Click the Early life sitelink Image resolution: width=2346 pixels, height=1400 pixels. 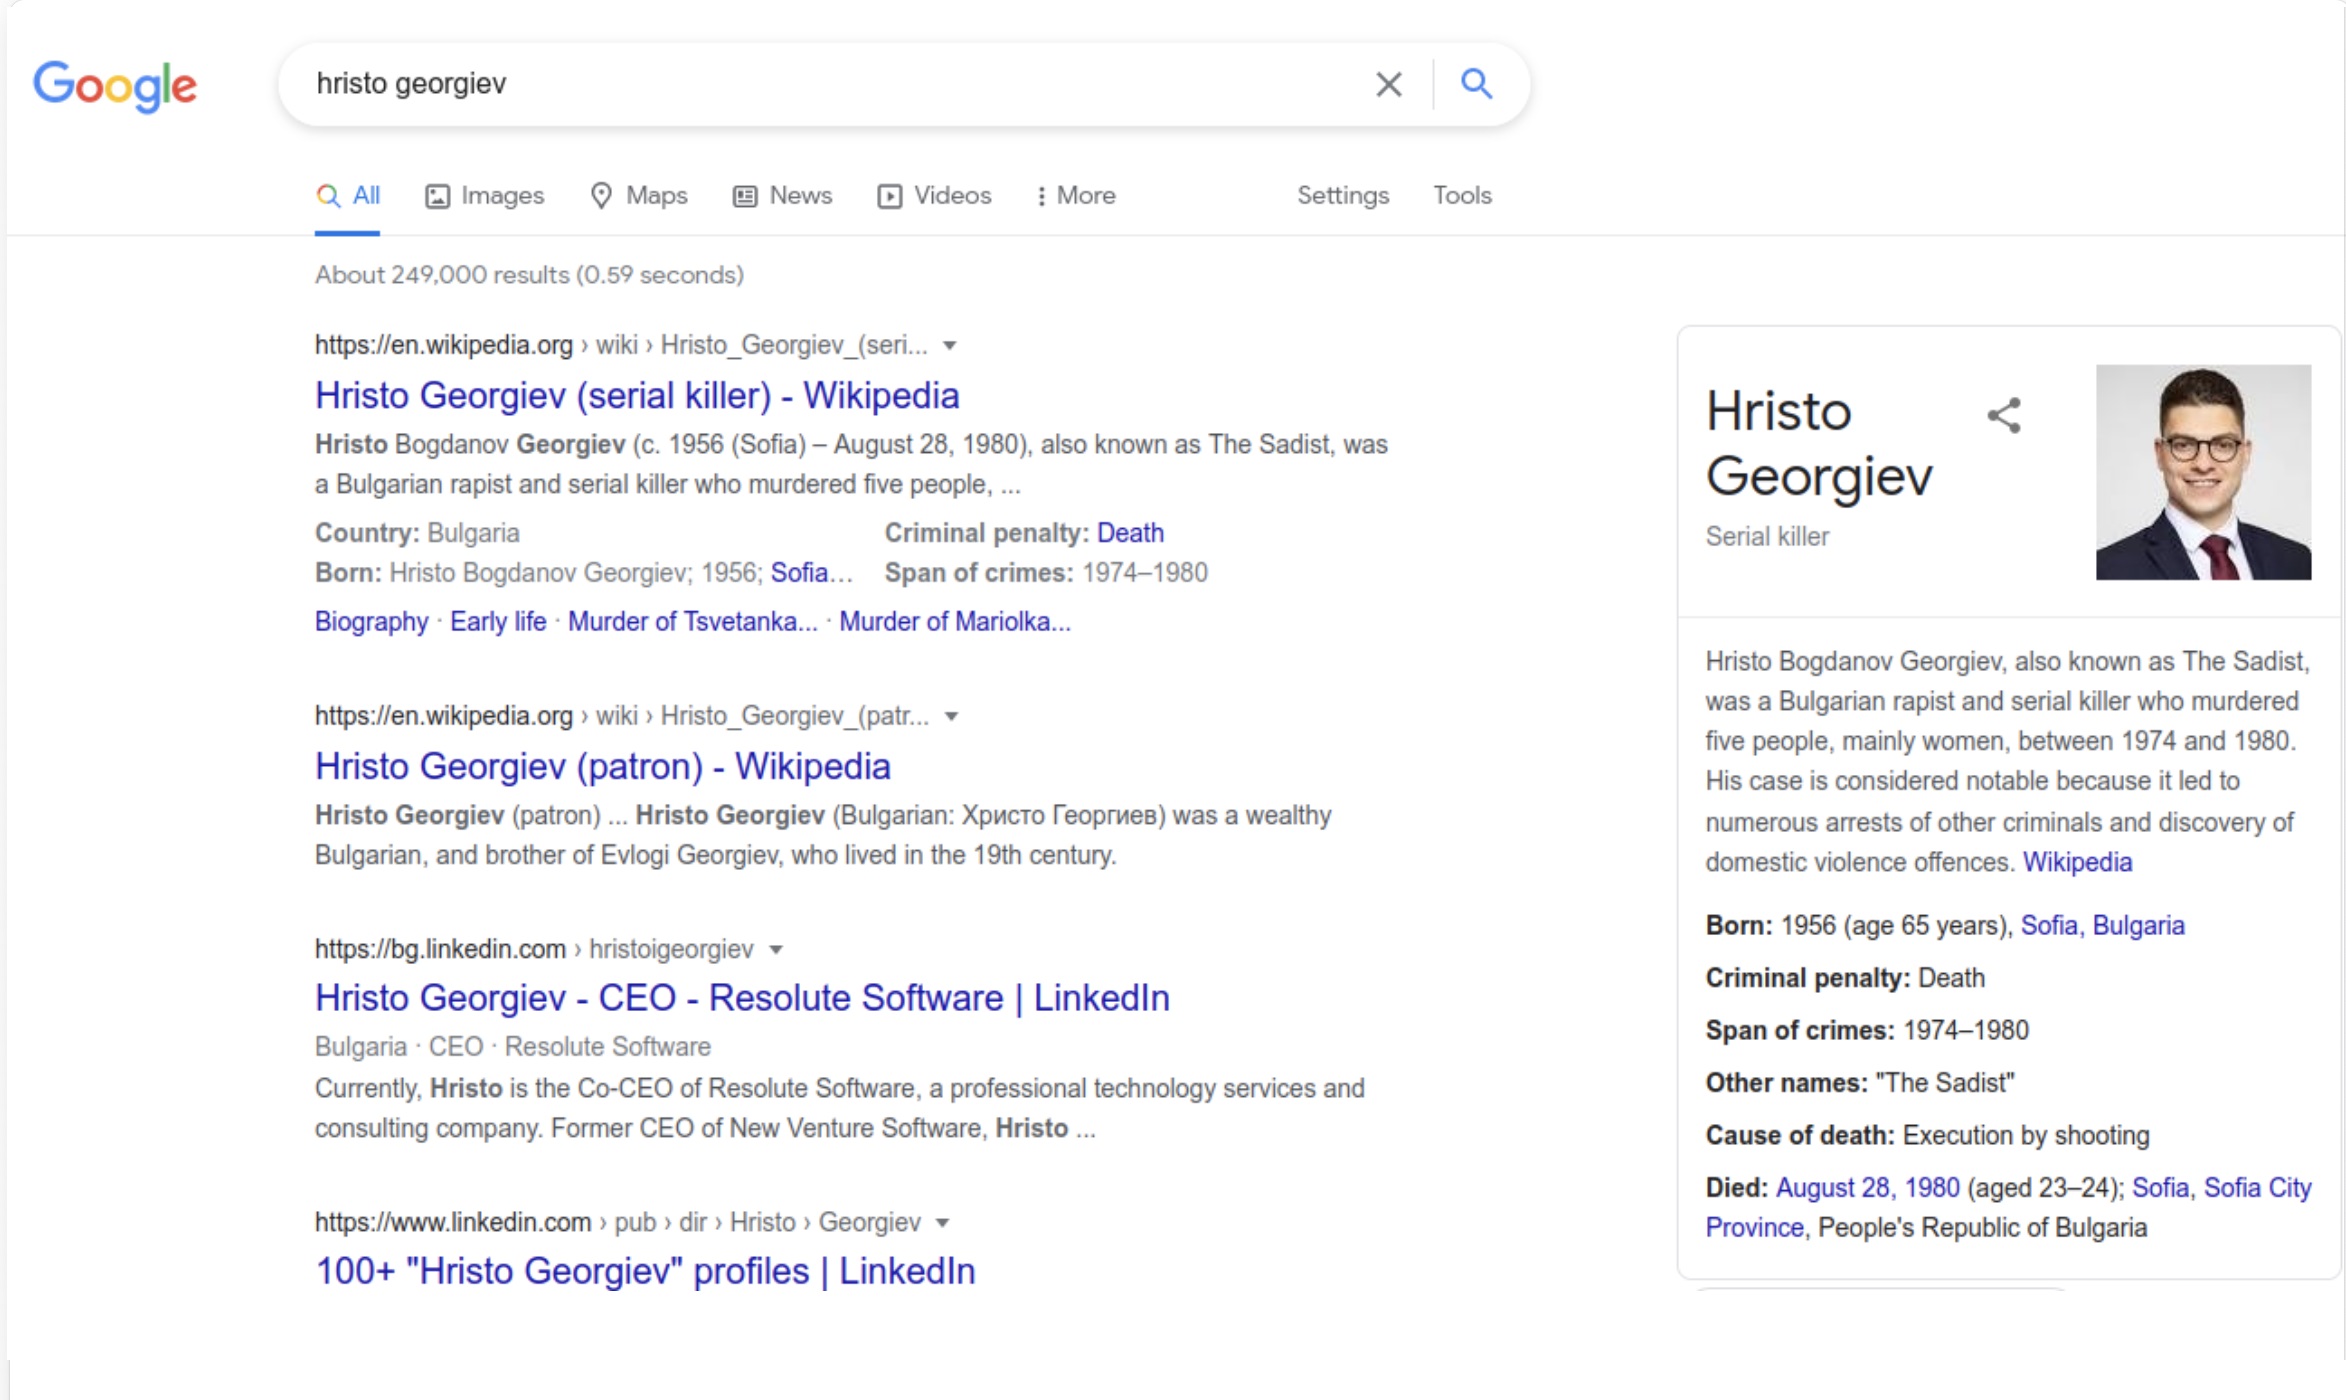click(498, 621)
